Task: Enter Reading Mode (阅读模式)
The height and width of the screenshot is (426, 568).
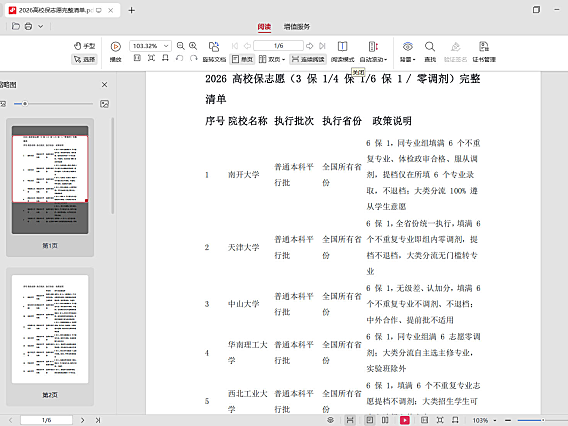Action: point(342,51)
